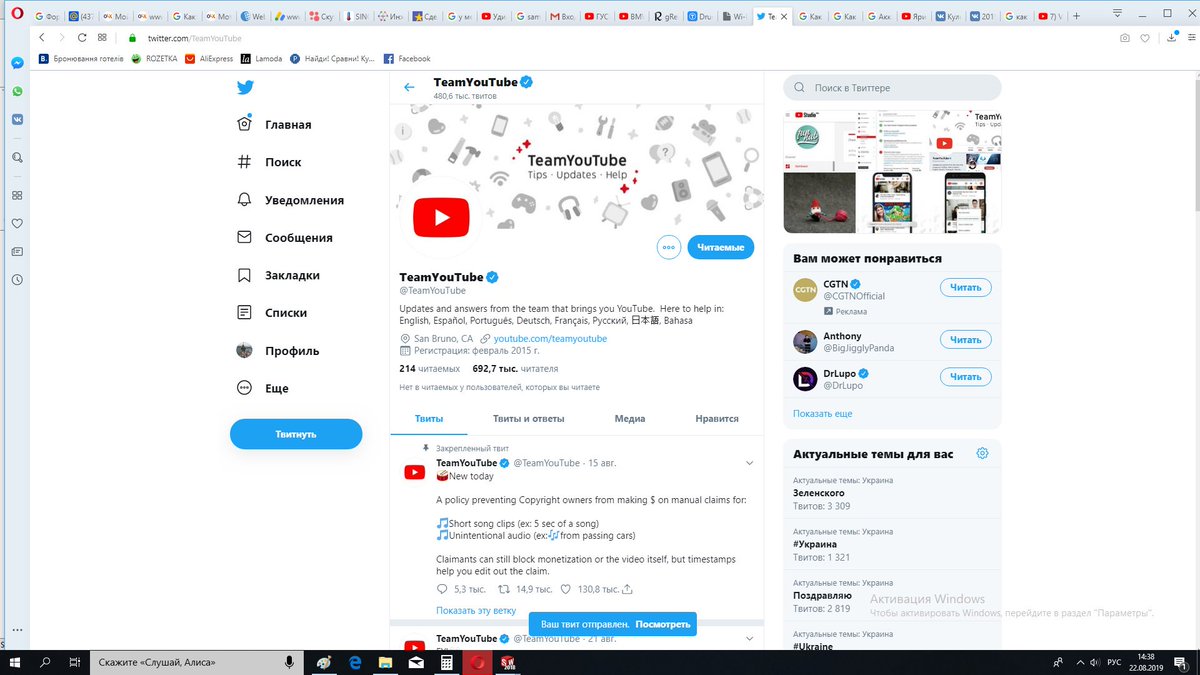This screenshot has width=1200, height=675.
Task: Click Показать эту ветку link
Action: click(x=476, y=610)
